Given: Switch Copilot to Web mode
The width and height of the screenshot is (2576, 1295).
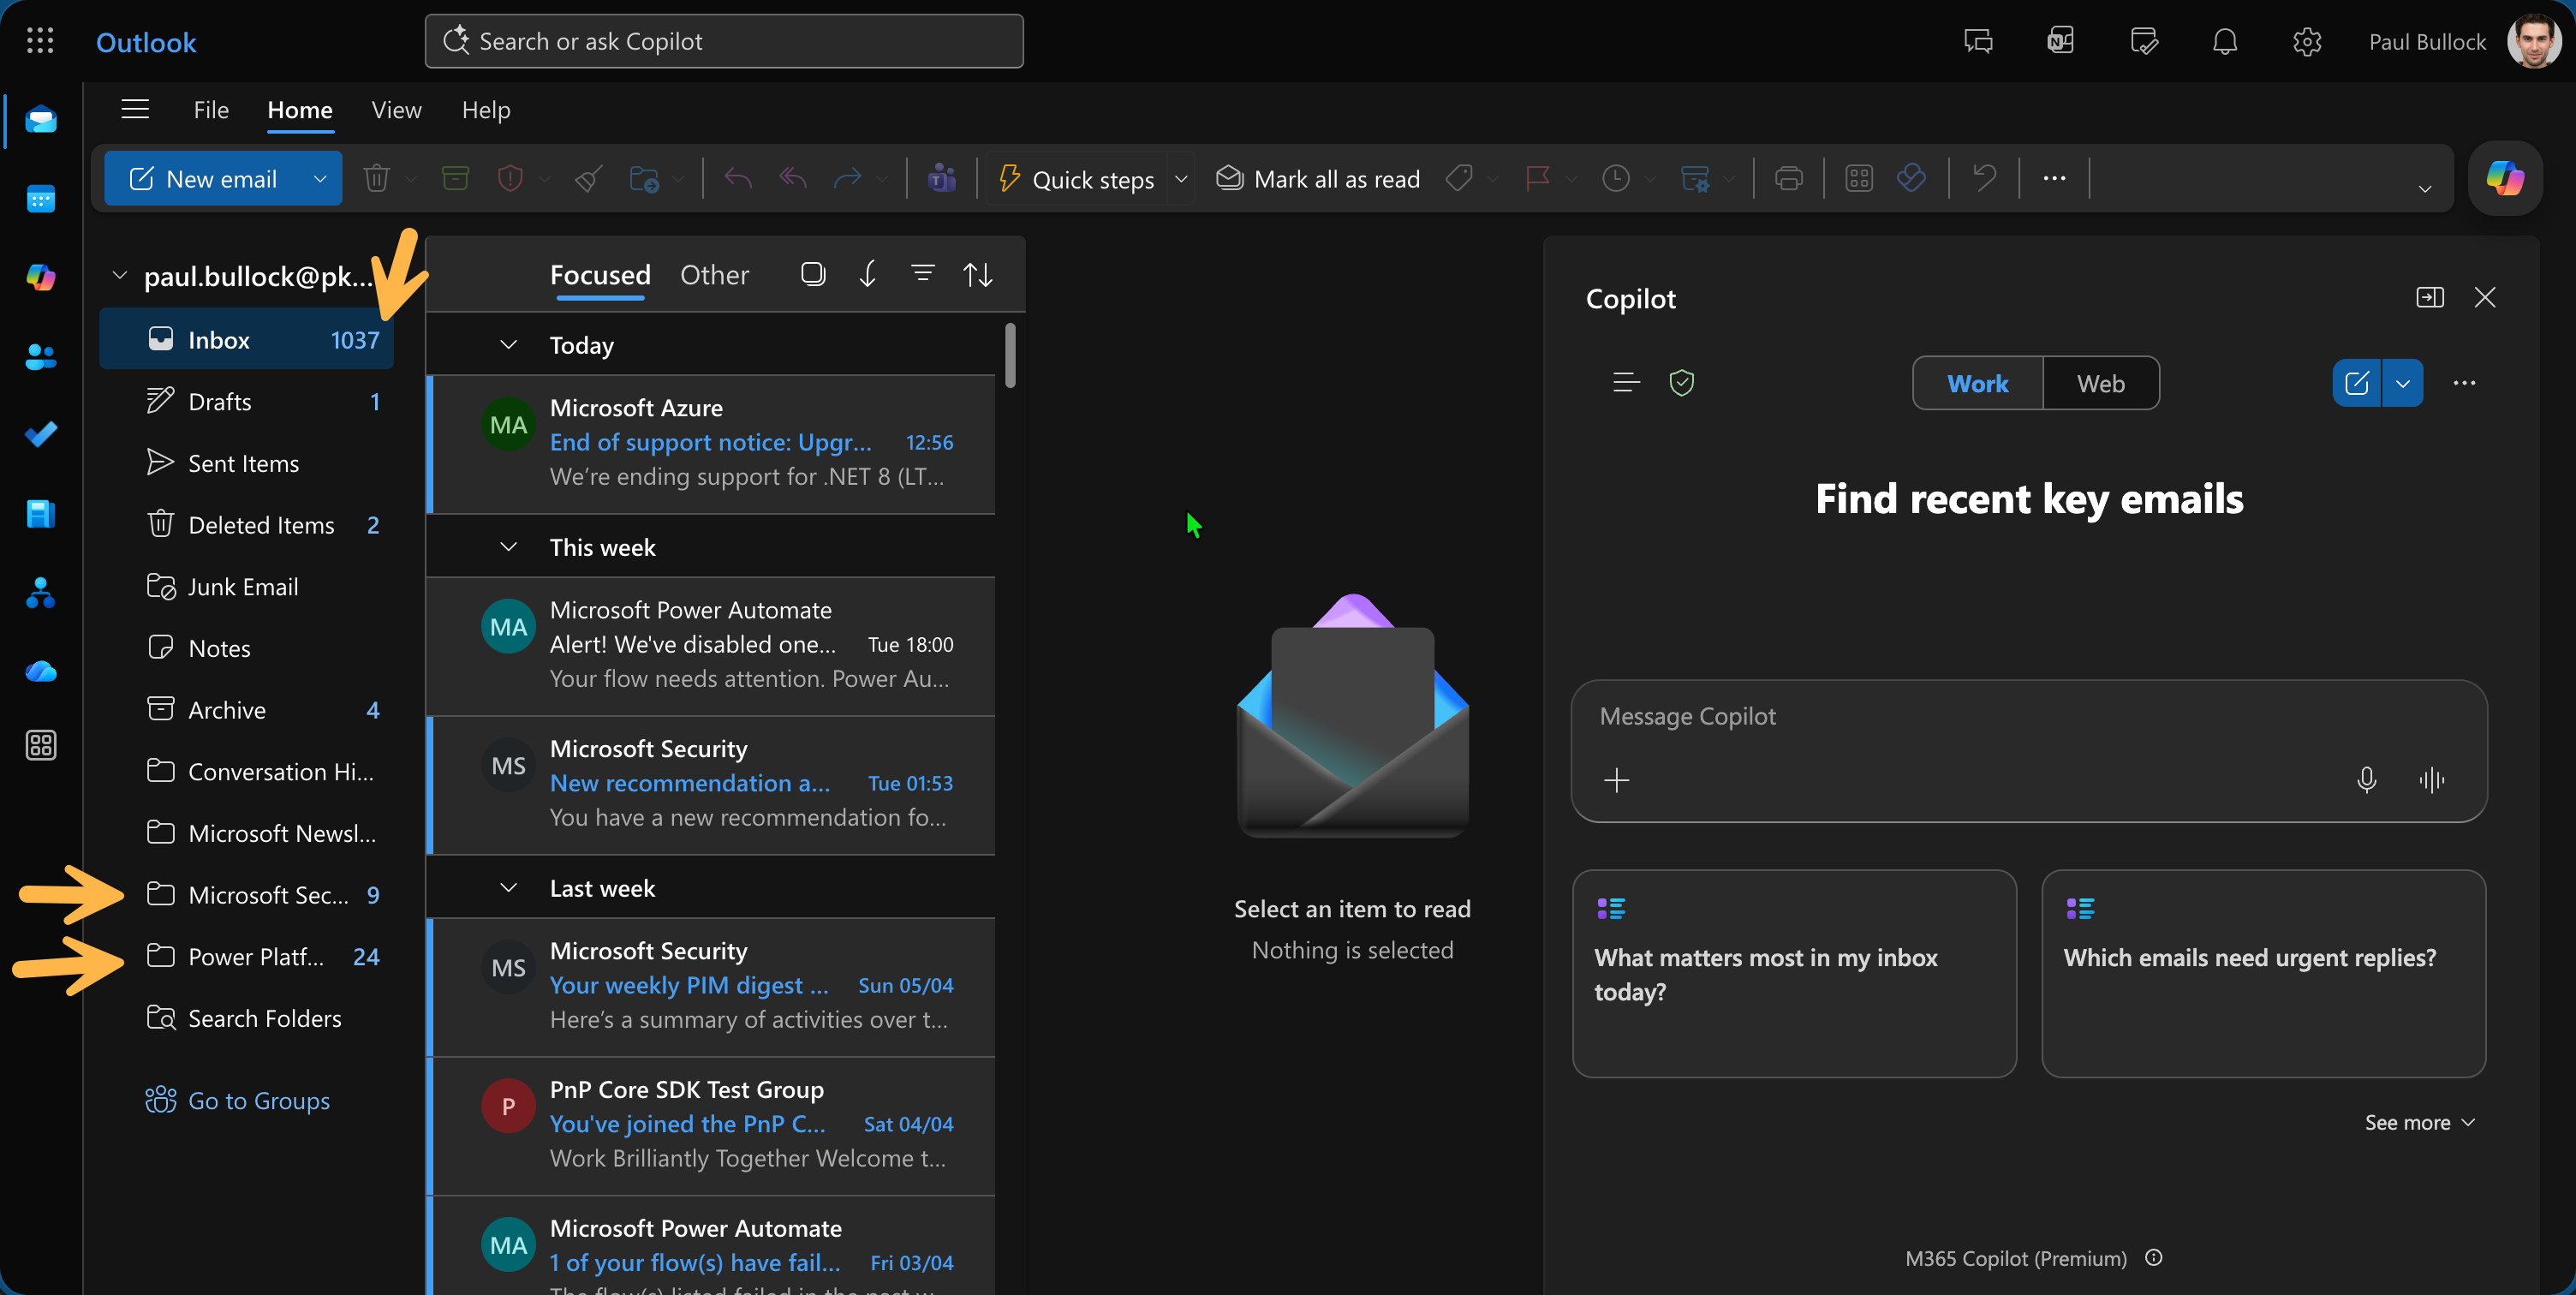Looking at the screenshot, I should (x=2100, y=384).
